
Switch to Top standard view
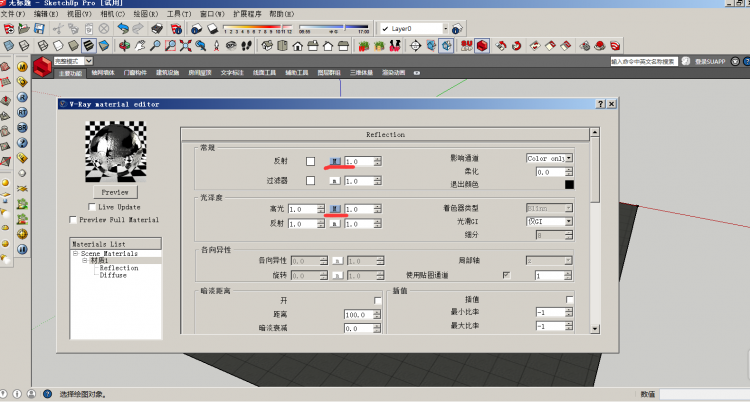point(282,45)
